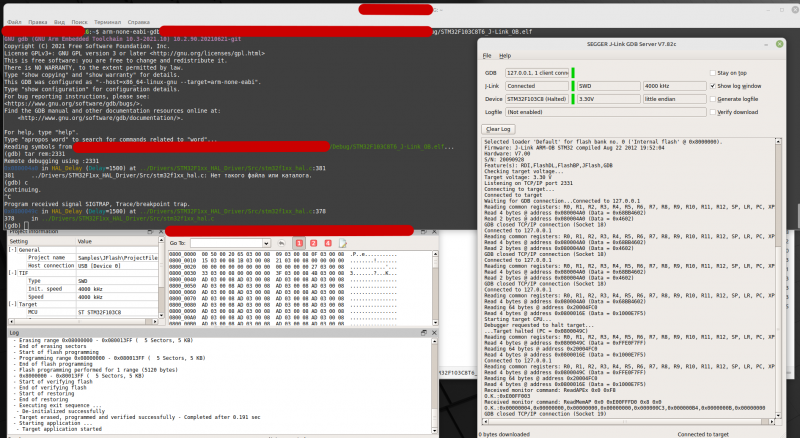This screenshot has width=800, height=438.
Task: Select 1-byte view icon in memory toolbar
Action: click(299, 244)
